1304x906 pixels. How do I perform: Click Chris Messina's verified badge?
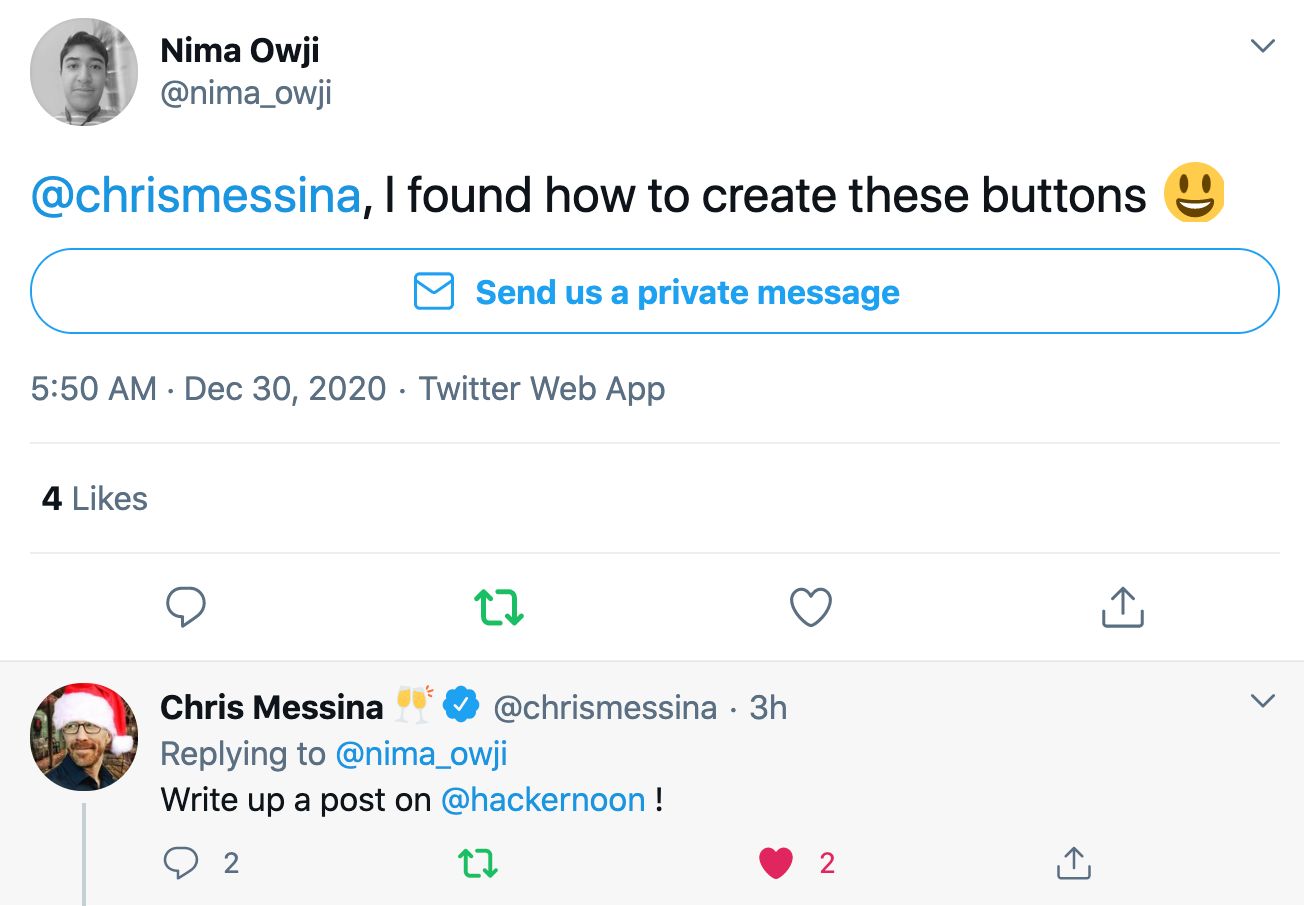[461, 706]
